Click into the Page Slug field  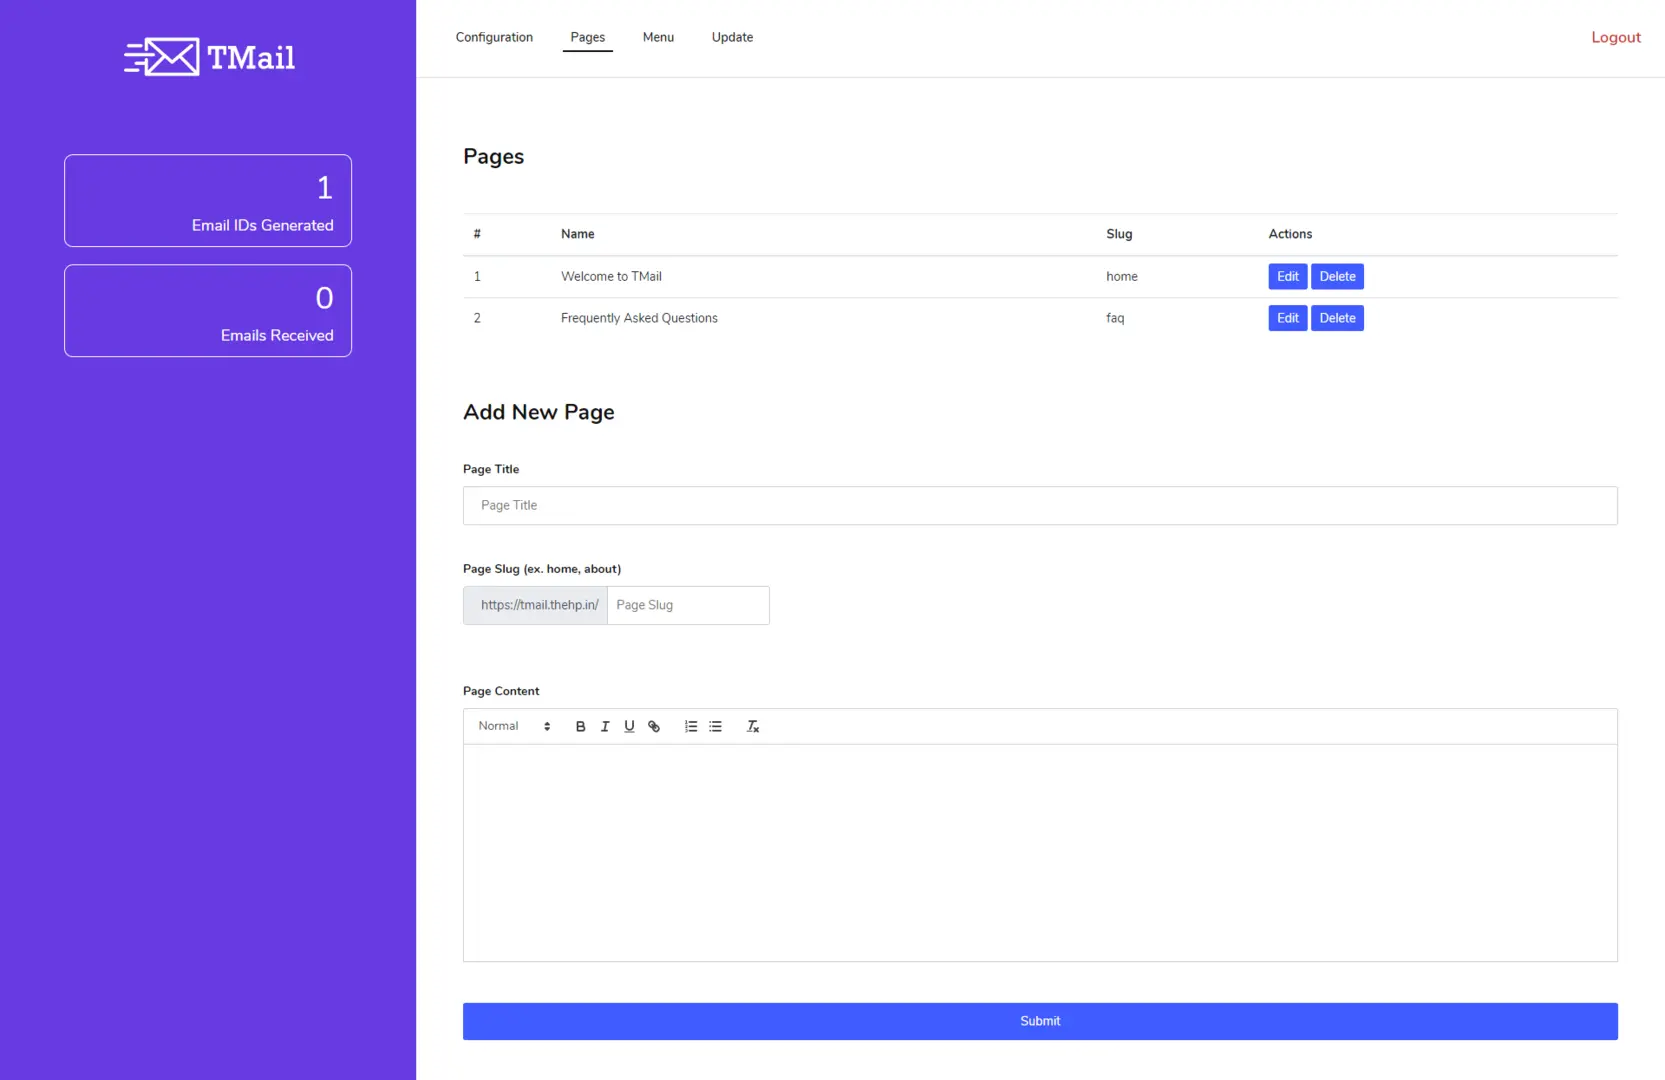point(687,606)
